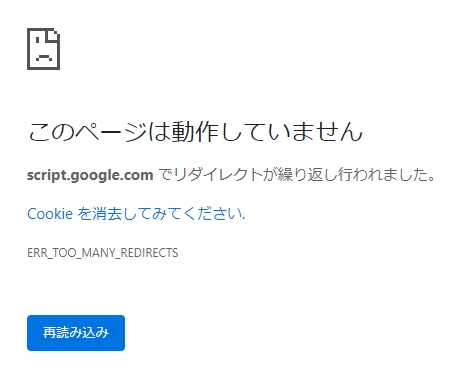The width and height of the screenshot is (465, 381).
Task: Click the frowning mouth on the error icon
Action: click(x=44, y=58)
